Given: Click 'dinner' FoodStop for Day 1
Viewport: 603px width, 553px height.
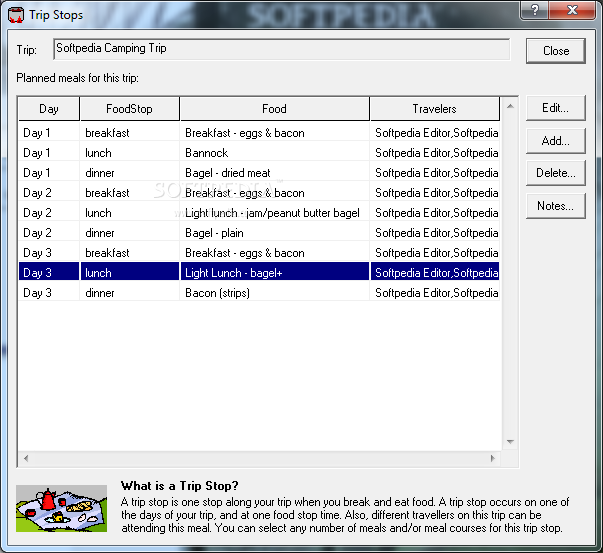Looking at the screenshot, I should [x=130, y=173].
